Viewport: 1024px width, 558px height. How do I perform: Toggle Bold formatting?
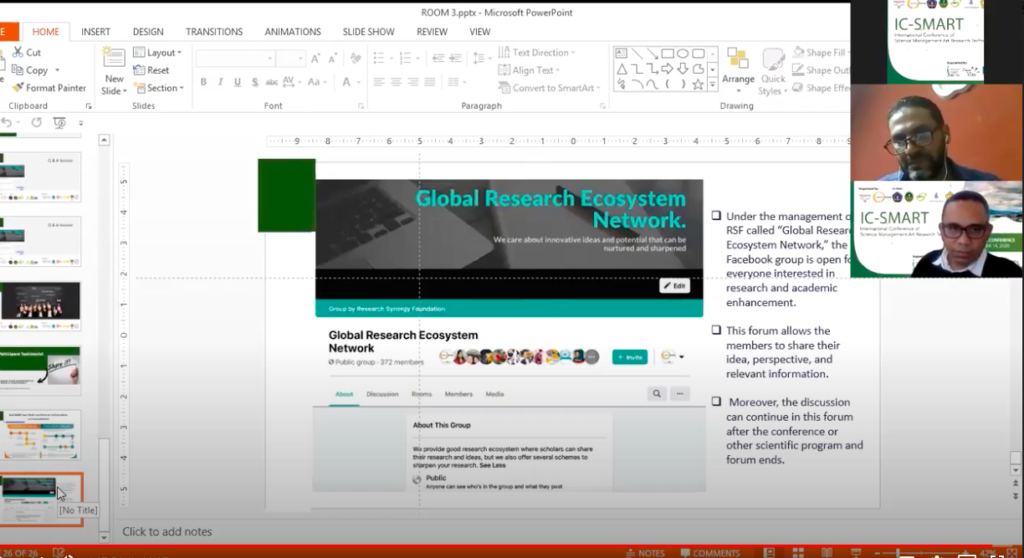click(204, 82)
